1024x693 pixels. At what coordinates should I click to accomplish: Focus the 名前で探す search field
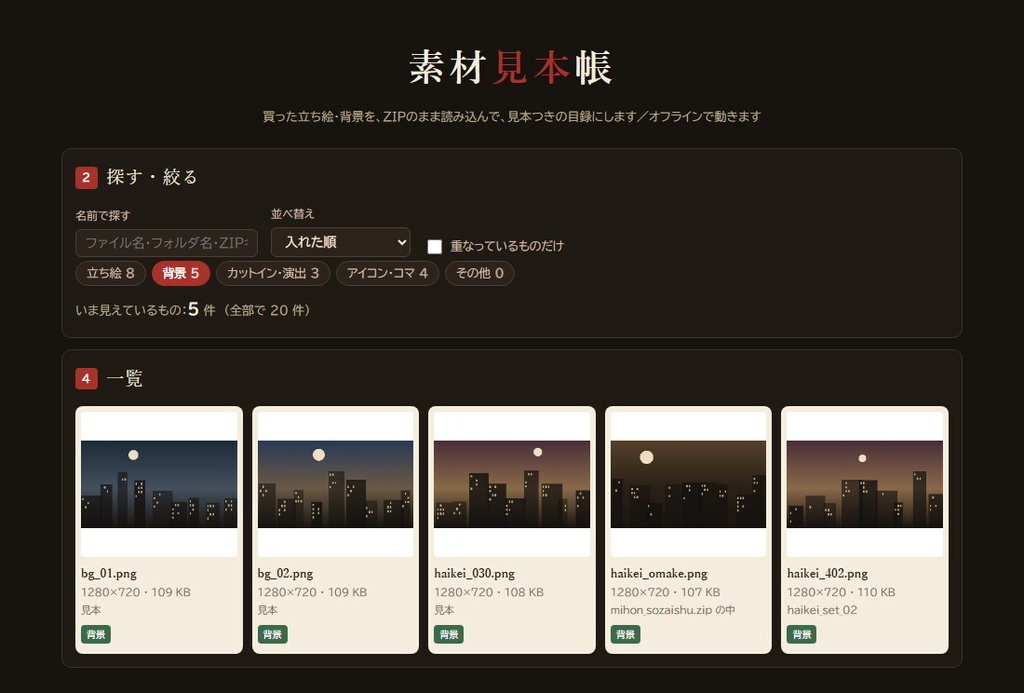tap(167, 243)
